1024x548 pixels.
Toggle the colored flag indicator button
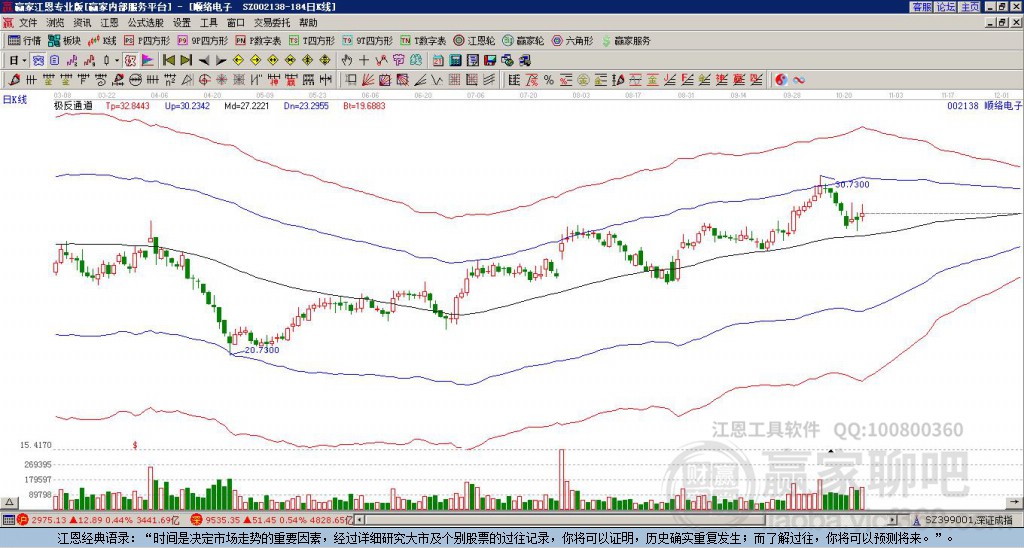click(148, 61)
